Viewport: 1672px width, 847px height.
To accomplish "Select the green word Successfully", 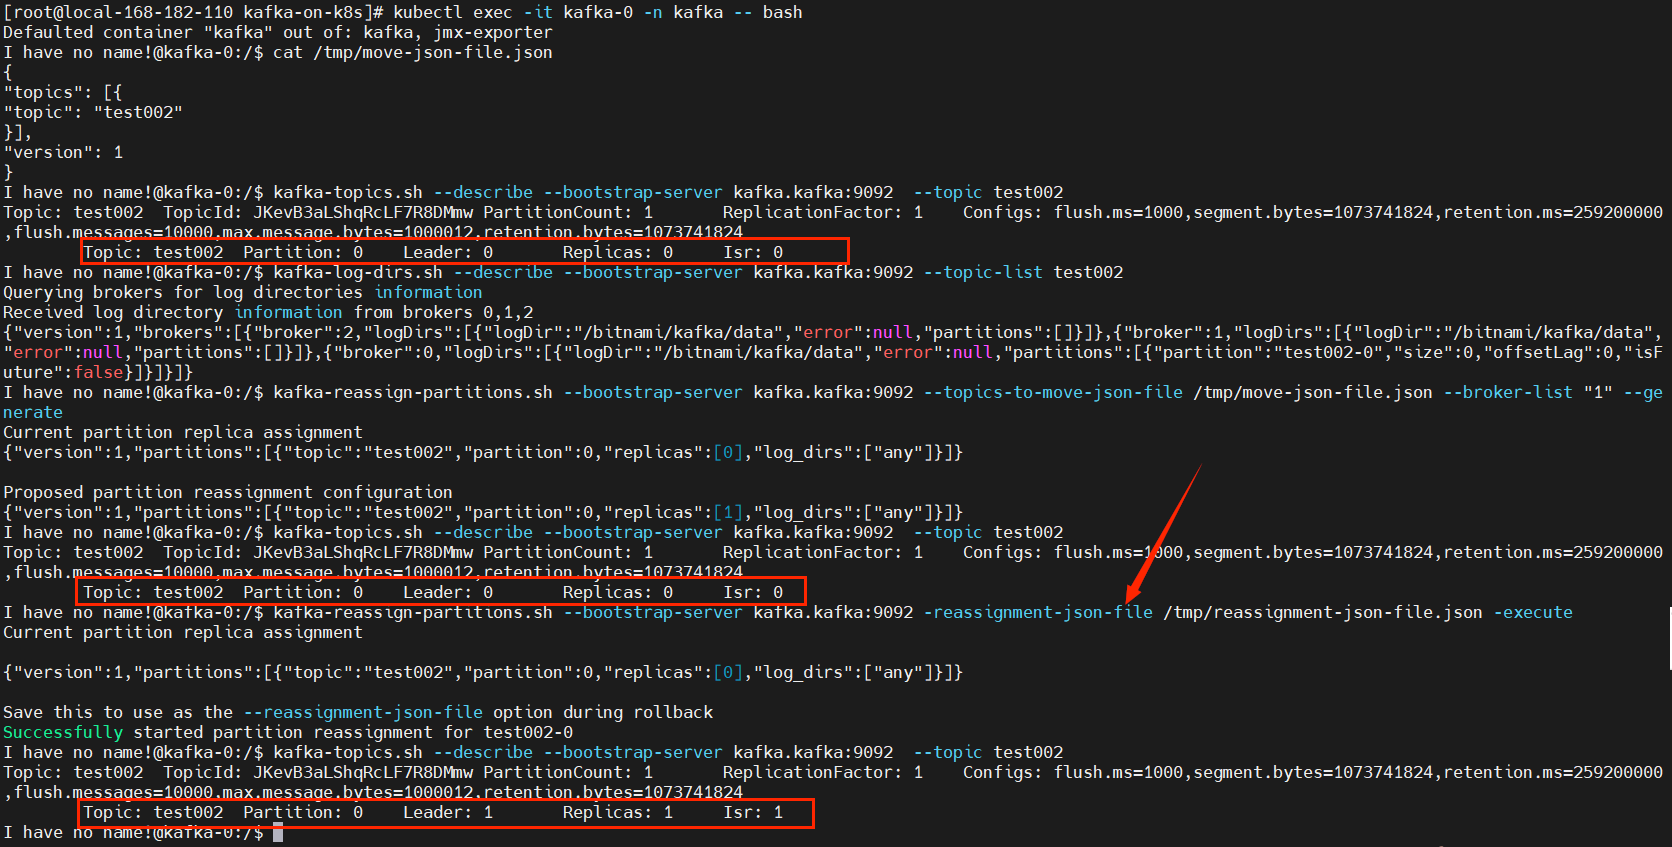I will (63, 732).
